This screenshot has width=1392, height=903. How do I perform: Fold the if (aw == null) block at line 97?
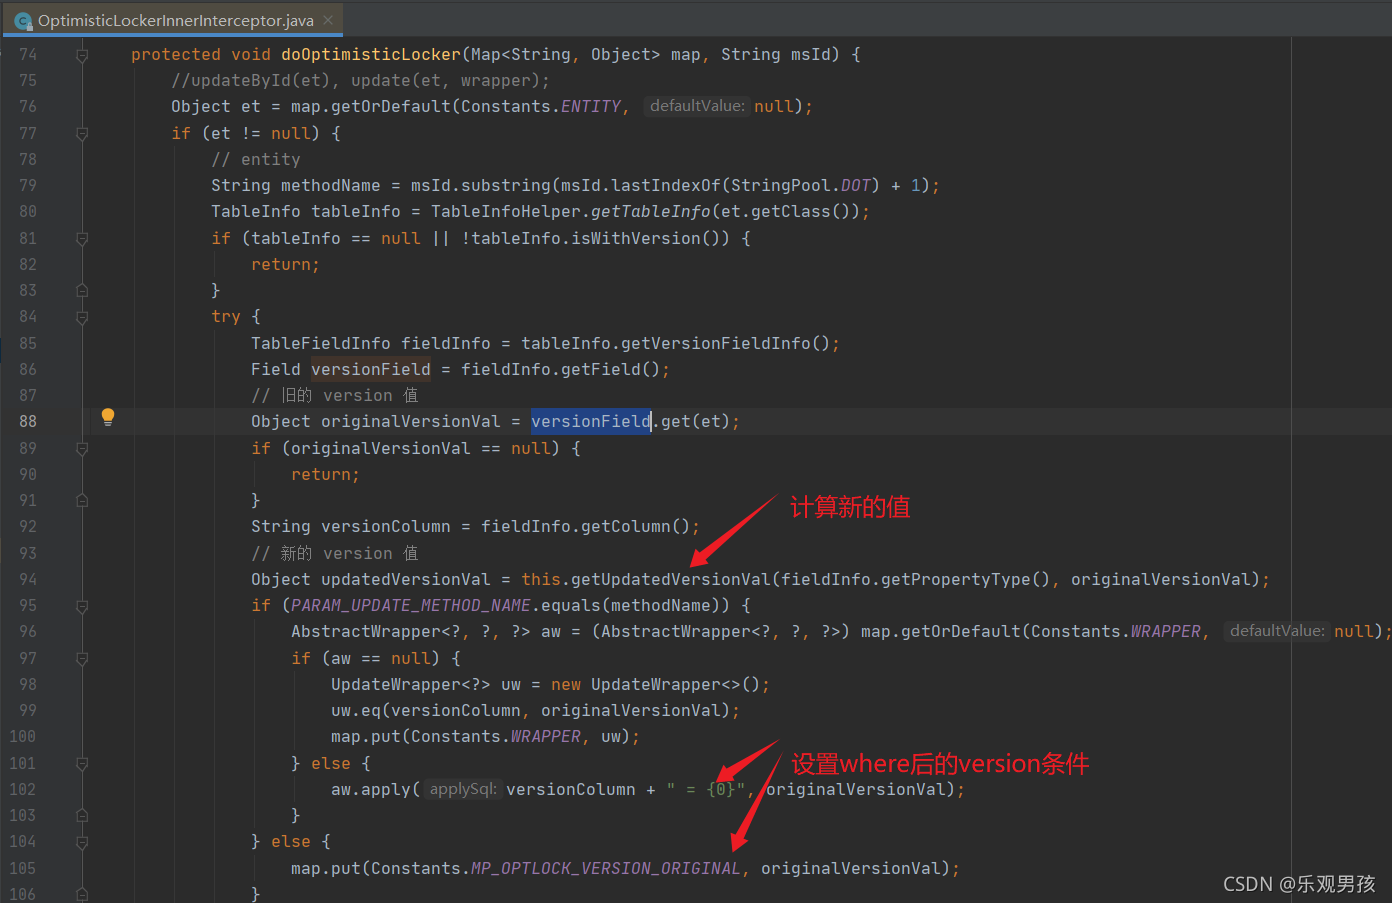[x=82, y=659]
